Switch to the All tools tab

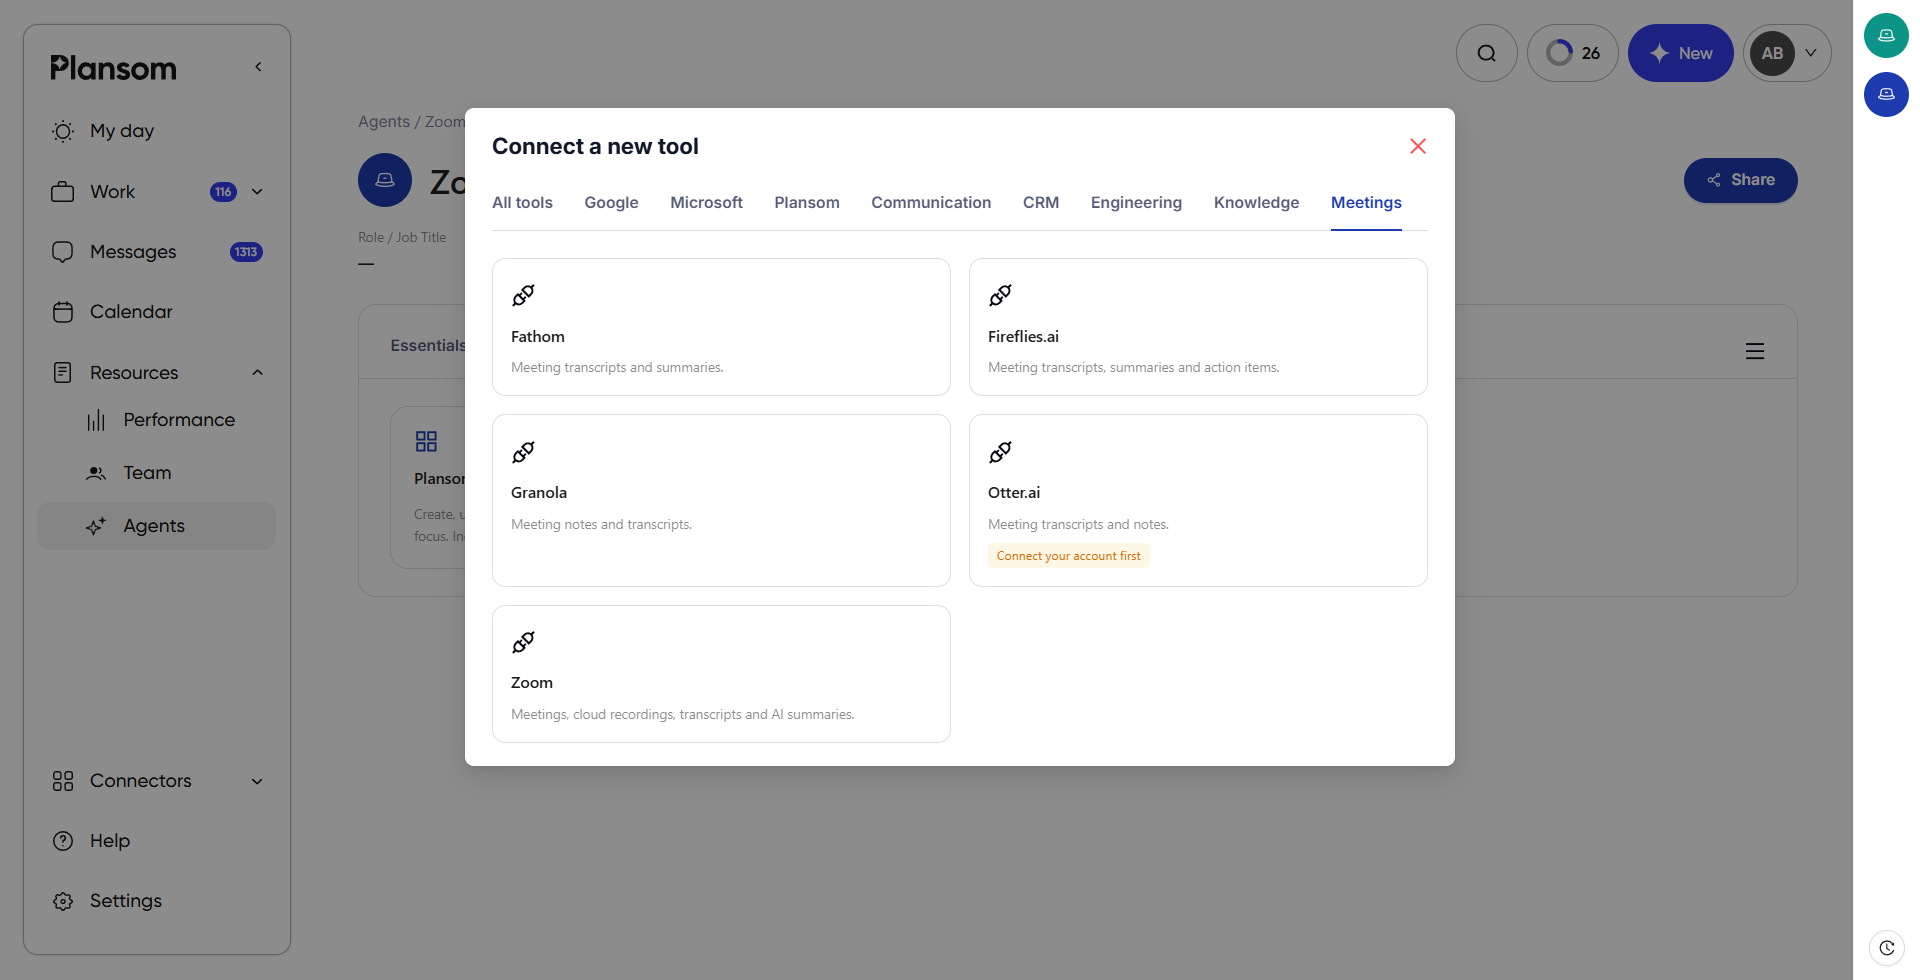[x=522, y=202]
